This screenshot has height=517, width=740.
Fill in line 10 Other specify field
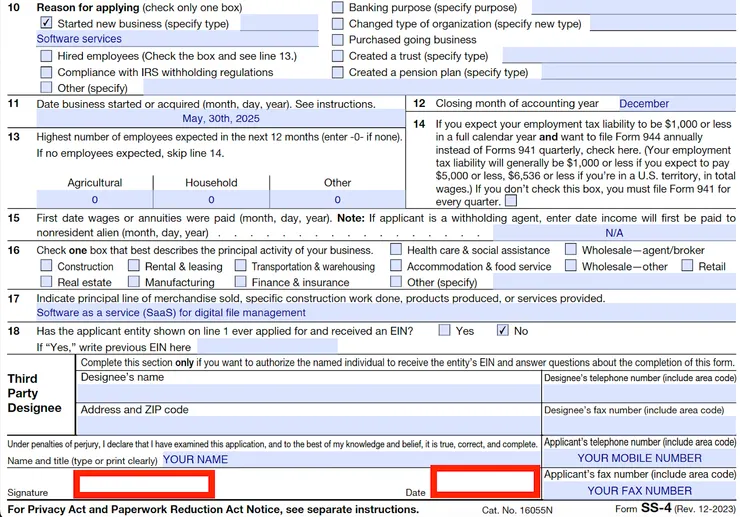pos(439,87)
